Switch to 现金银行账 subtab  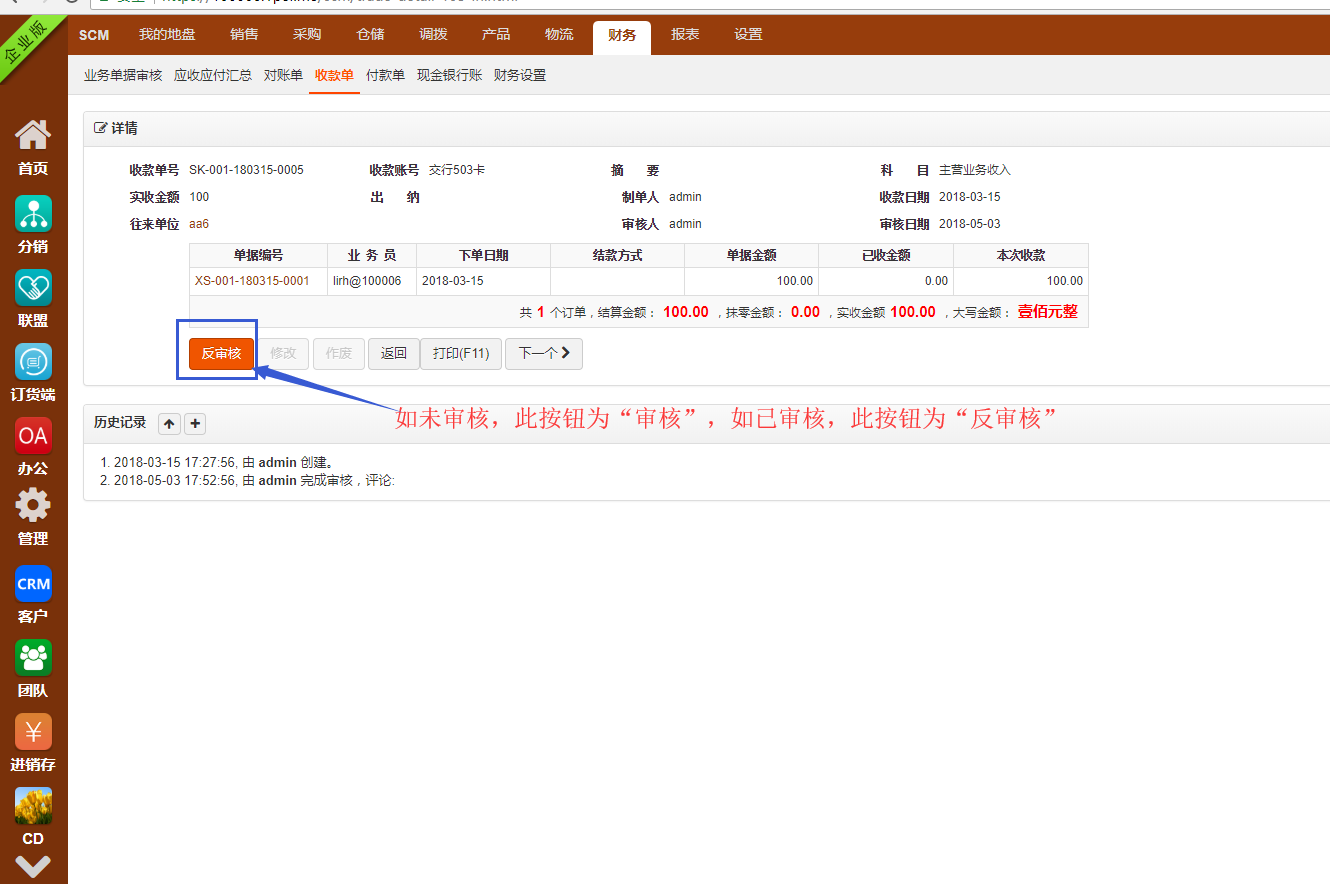pyautogui.click(x=449, y=76)
